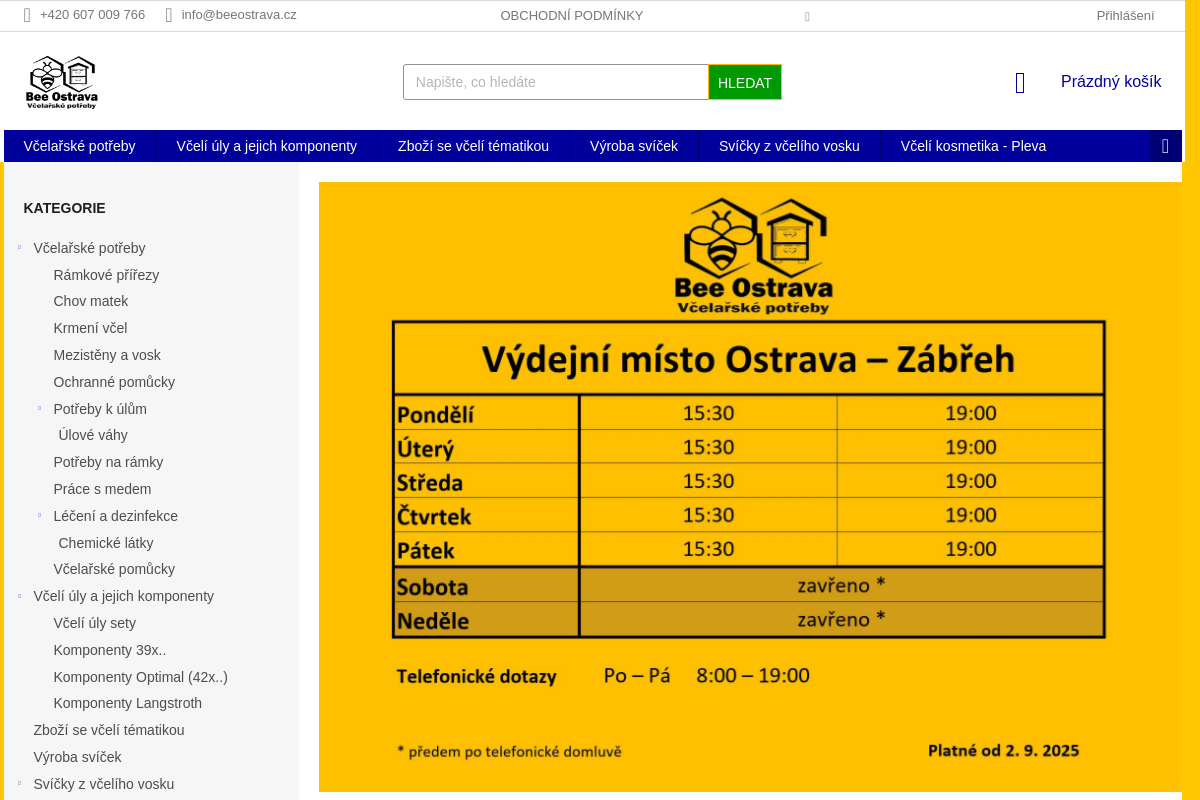Open the OBCHODNÍ PODMÍNKY page

point(572,15)
